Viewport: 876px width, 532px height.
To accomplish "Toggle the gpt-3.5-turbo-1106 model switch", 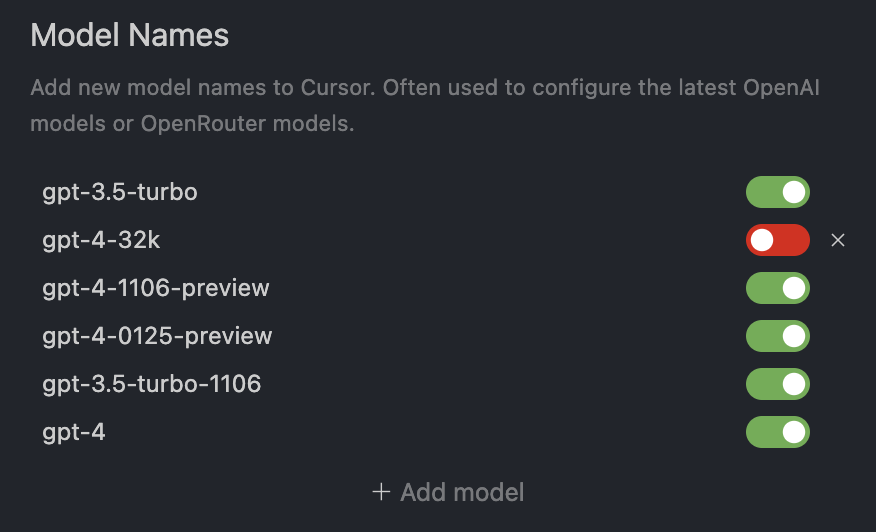I will click(777, 384).
